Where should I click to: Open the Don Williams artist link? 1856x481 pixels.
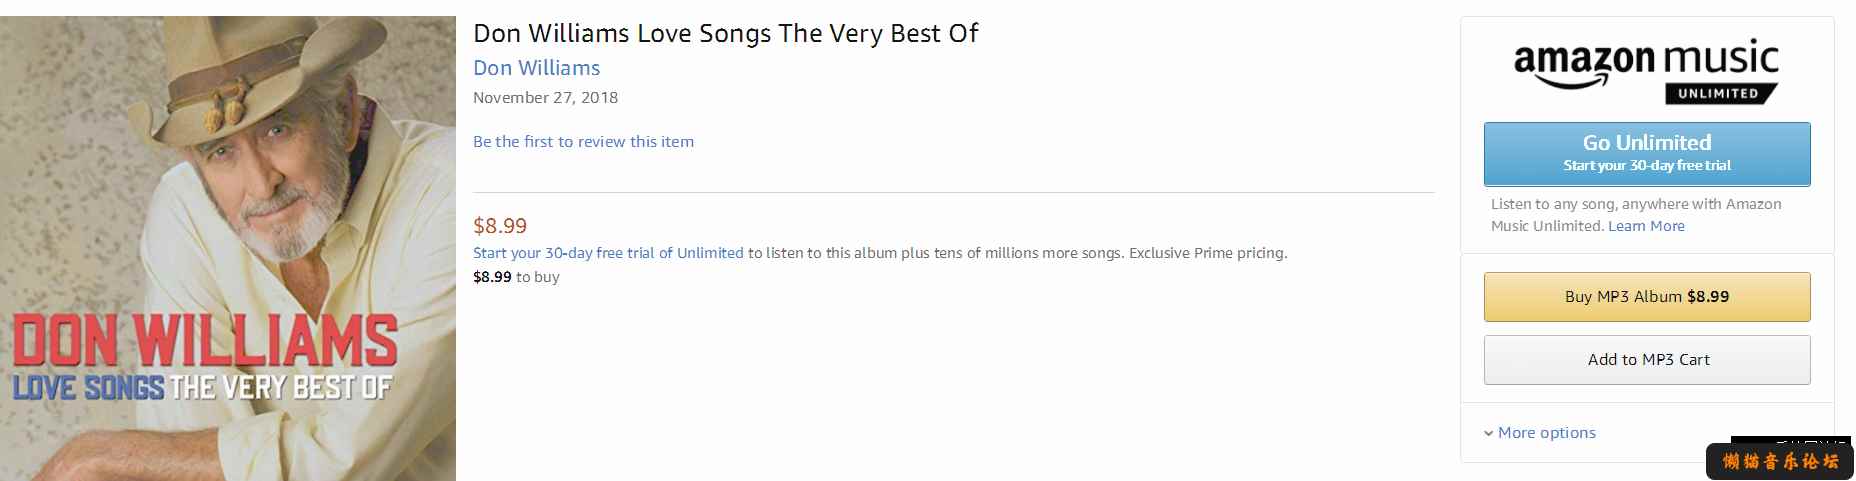click(537, 68)
